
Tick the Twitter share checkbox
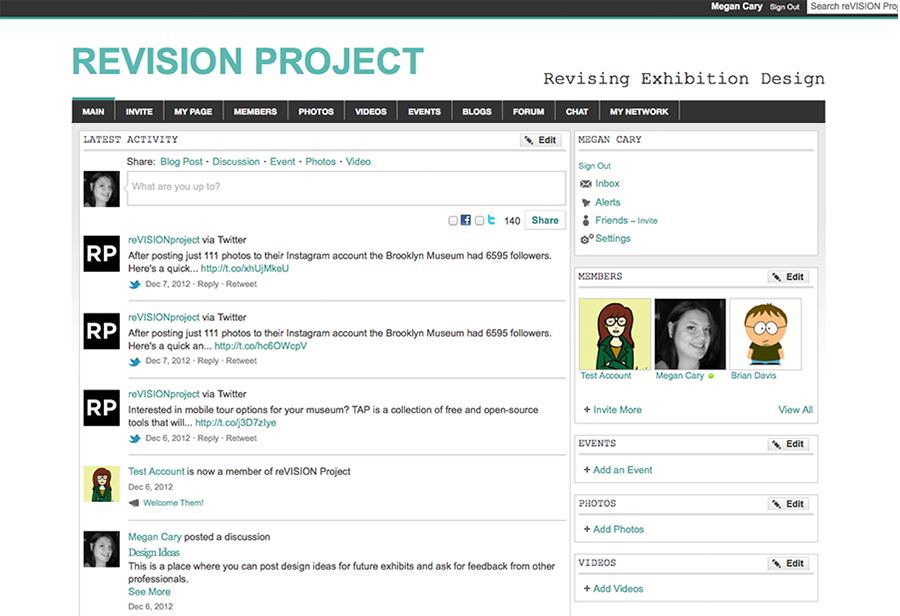tap(479, 220)
